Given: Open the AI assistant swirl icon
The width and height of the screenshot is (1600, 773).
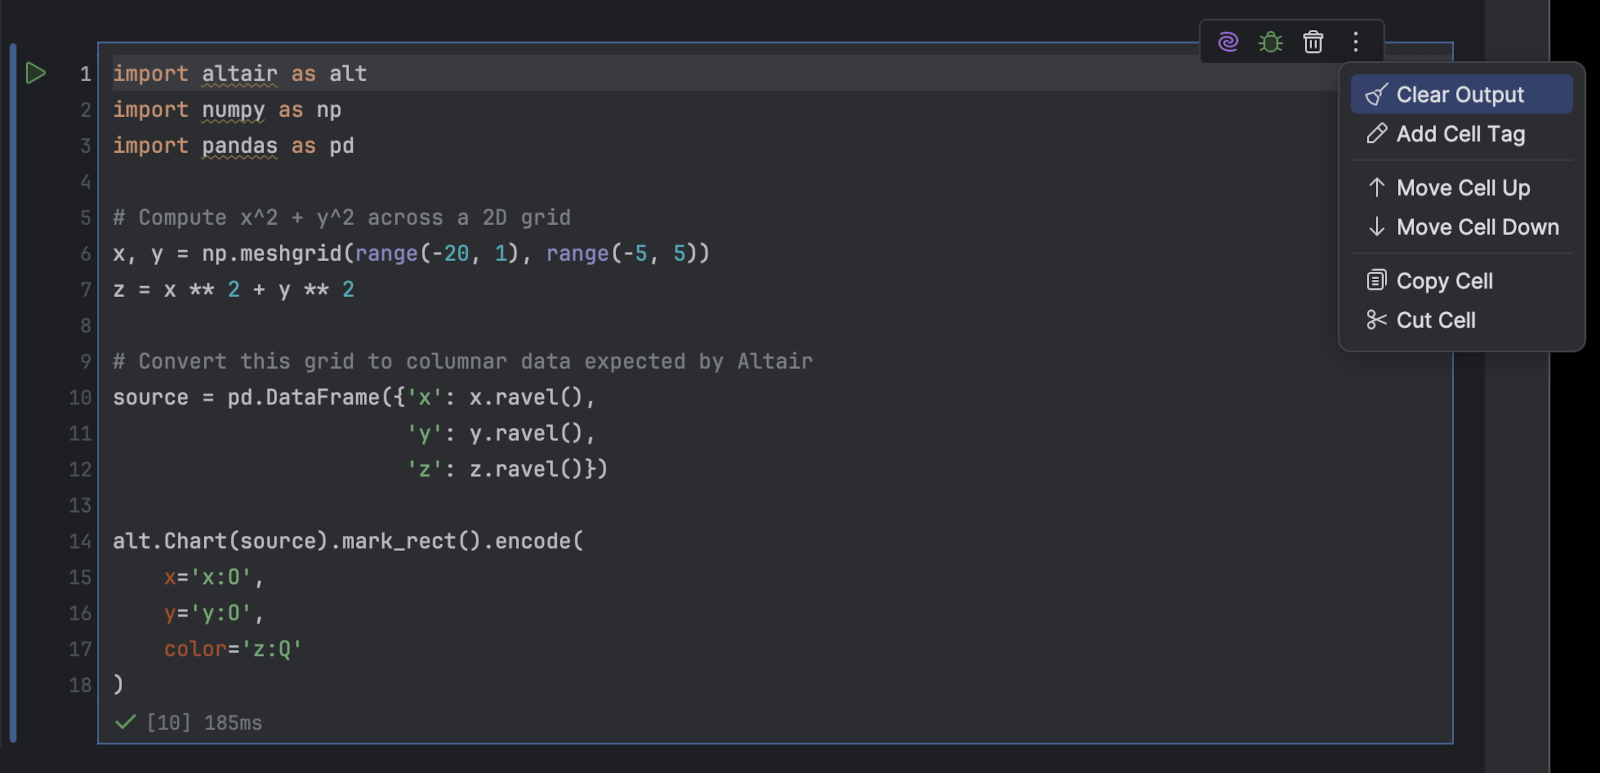Looking at the screenshot, I should coord(1228,42).
